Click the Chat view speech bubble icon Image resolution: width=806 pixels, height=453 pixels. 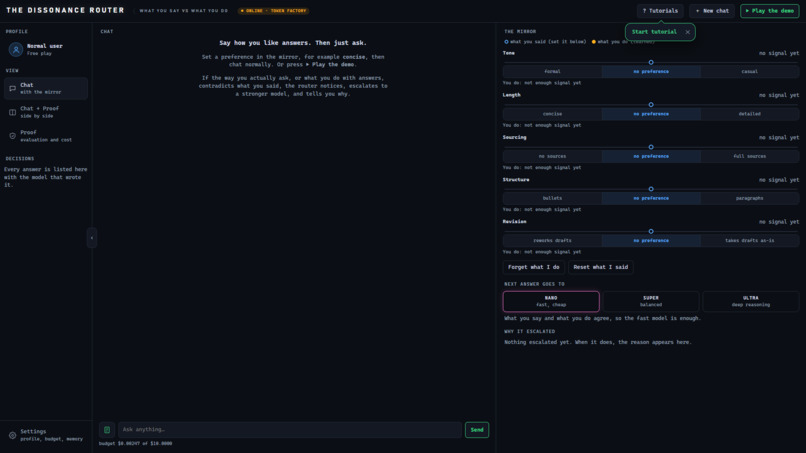point(12,88)
